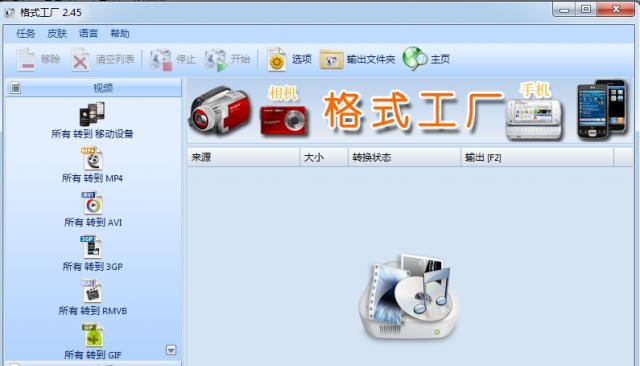This screenshot has height=366, width=640.
Task: Click the 停止 text label
Action: [x=186, y=59]
